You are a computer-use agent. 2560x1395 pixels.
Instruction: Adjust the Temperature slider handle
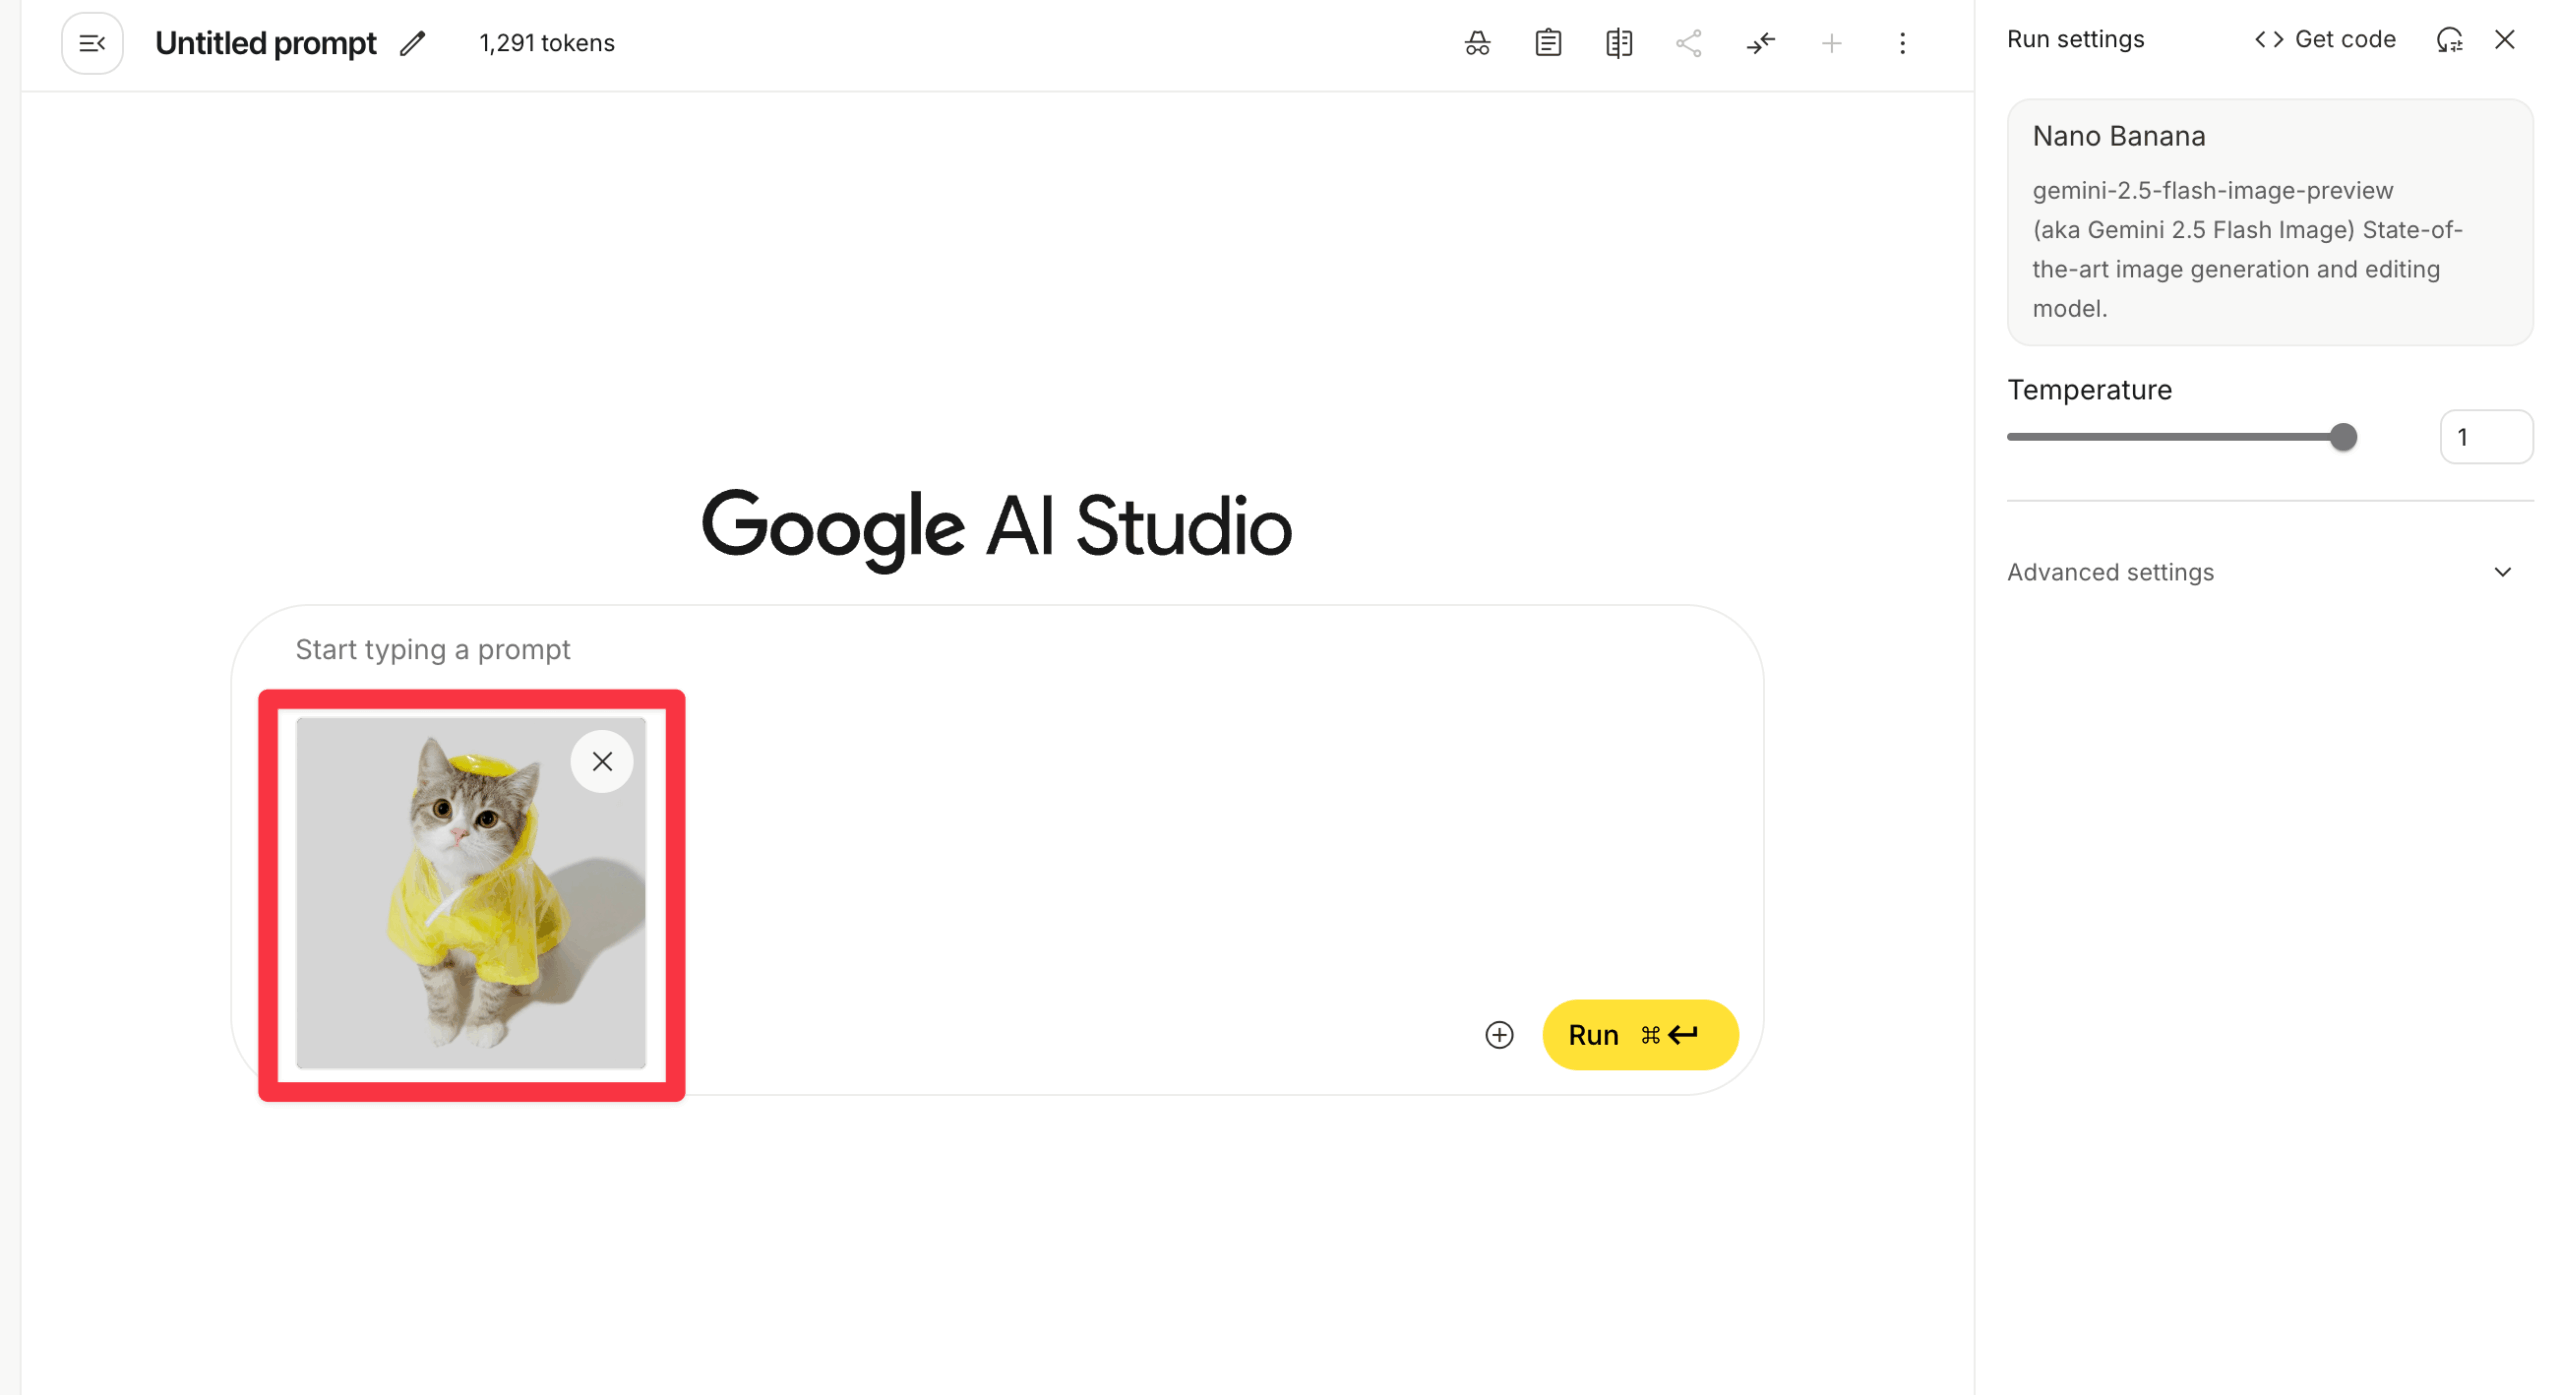tap(2342, 437)
